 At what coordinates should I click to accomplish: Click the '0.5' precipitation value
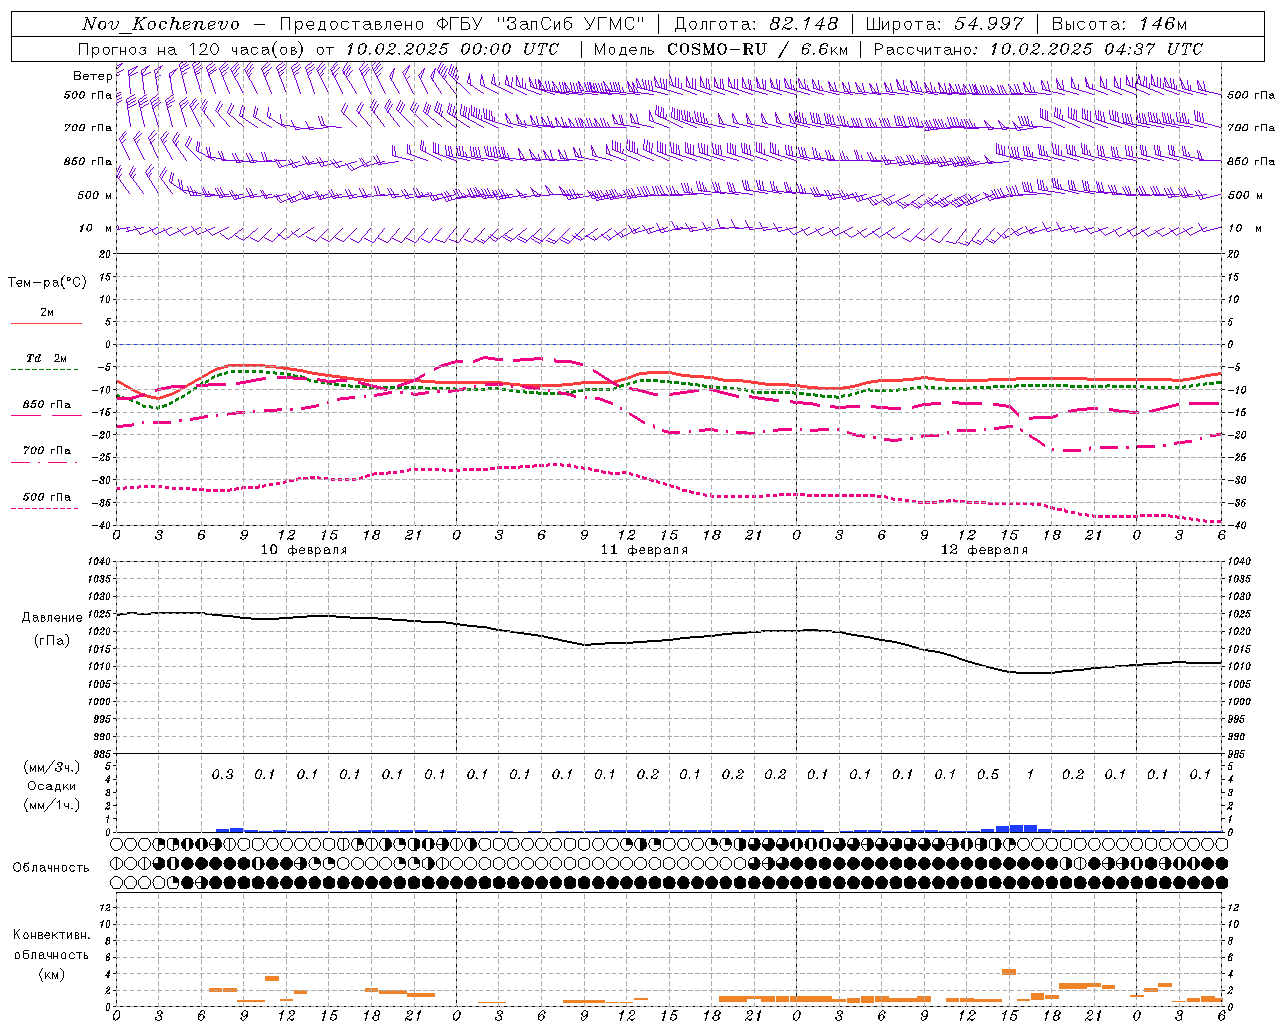(988, 774)
